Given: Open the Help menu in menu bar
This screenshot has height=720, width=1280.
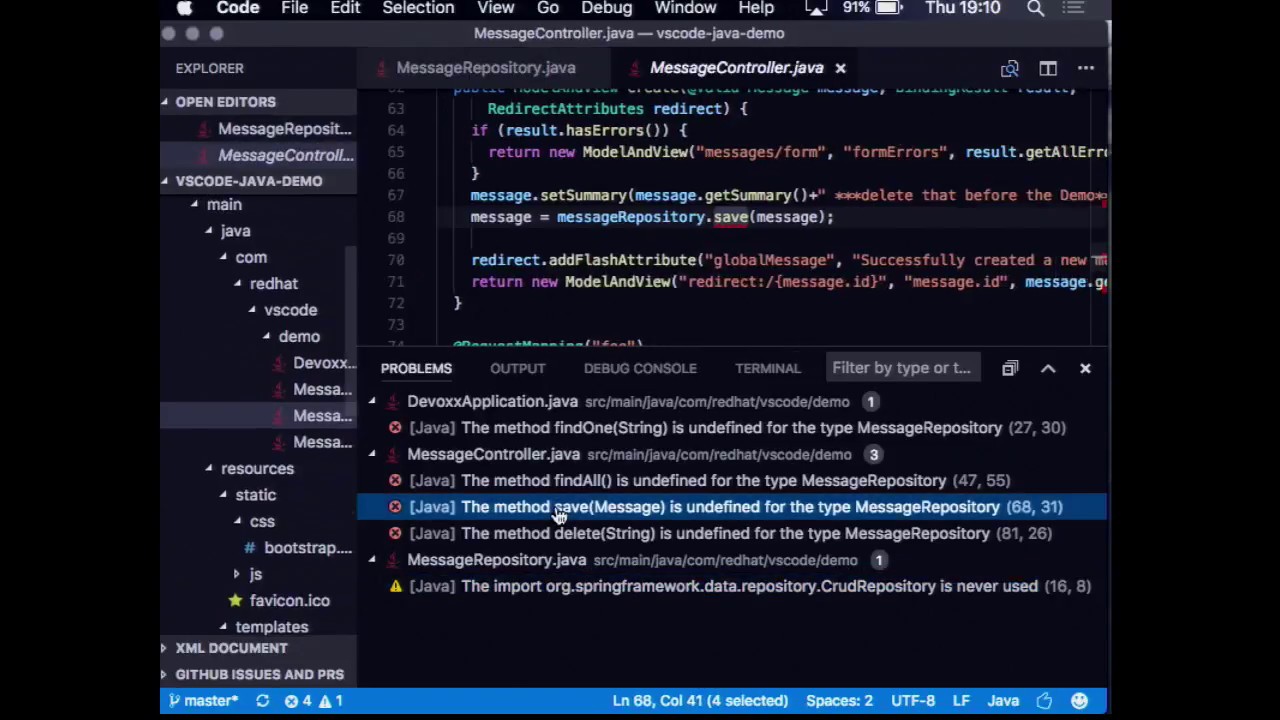Looking at the screenshot, I should (x=756, y=8).
